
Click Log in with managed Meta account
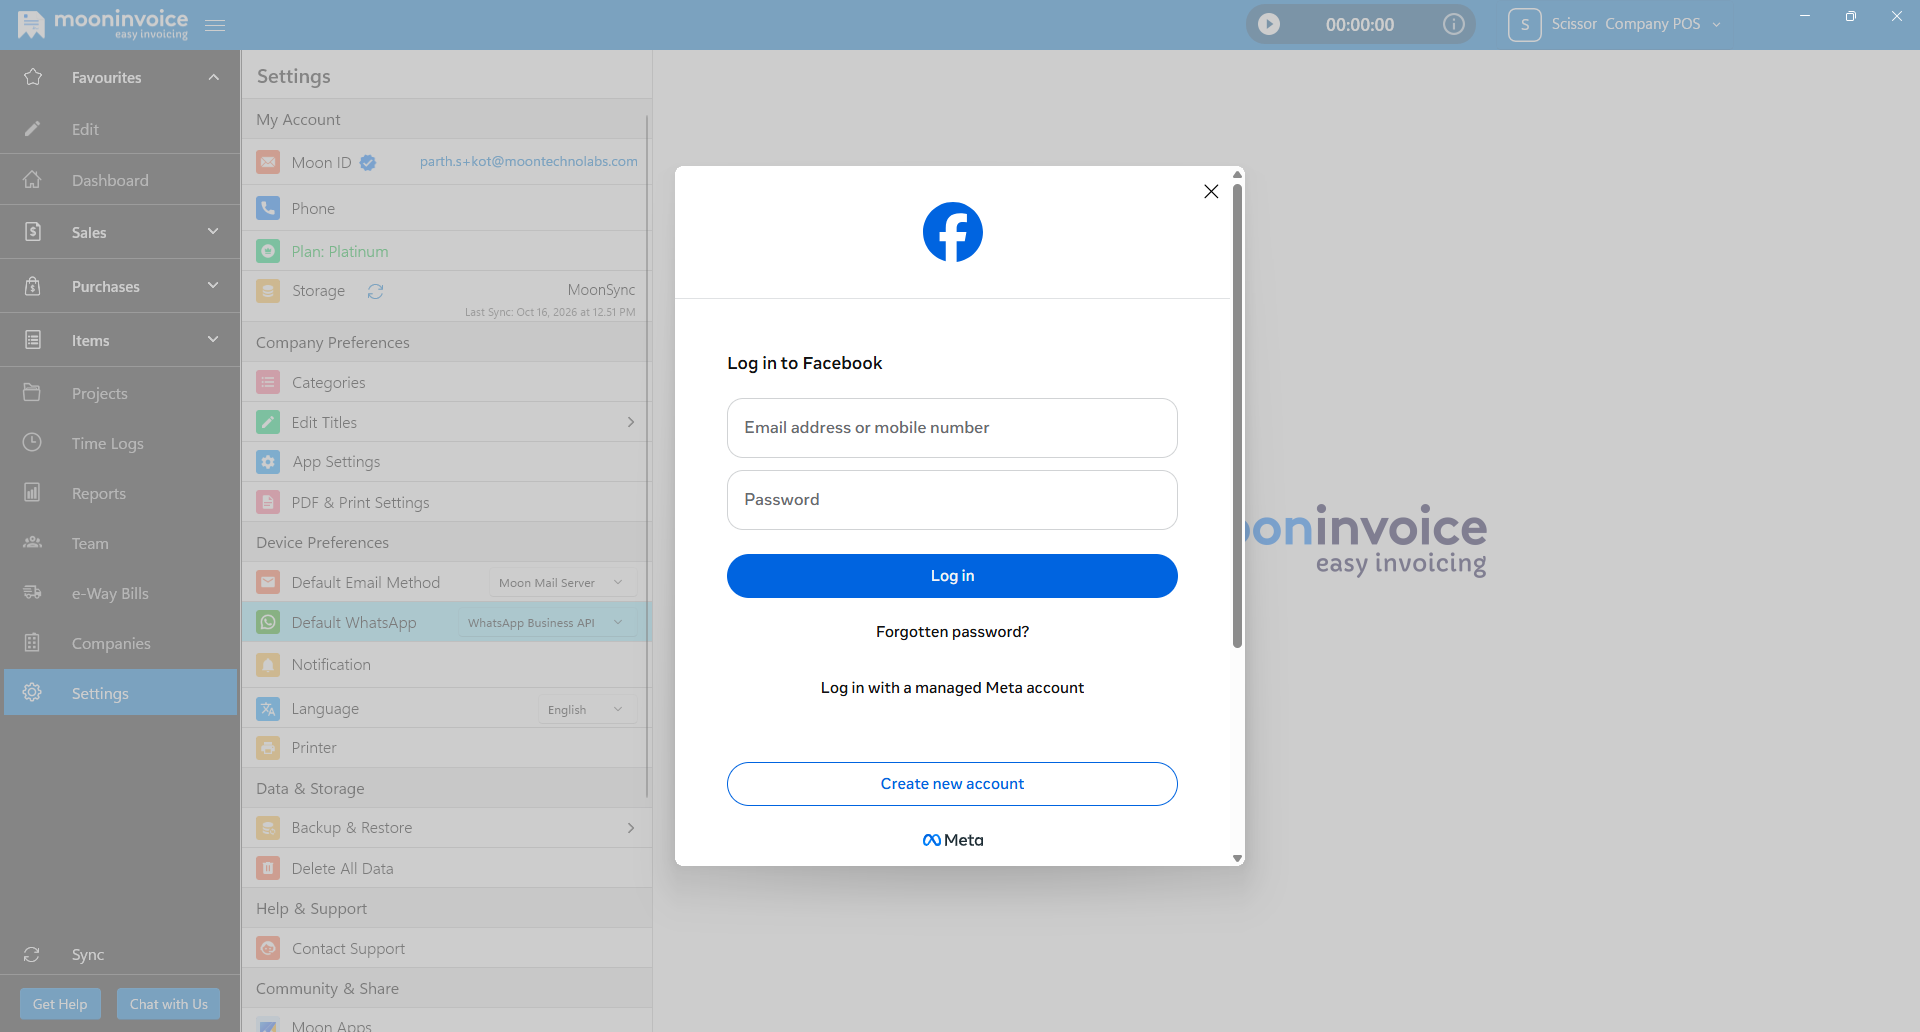tap(952, 688)
